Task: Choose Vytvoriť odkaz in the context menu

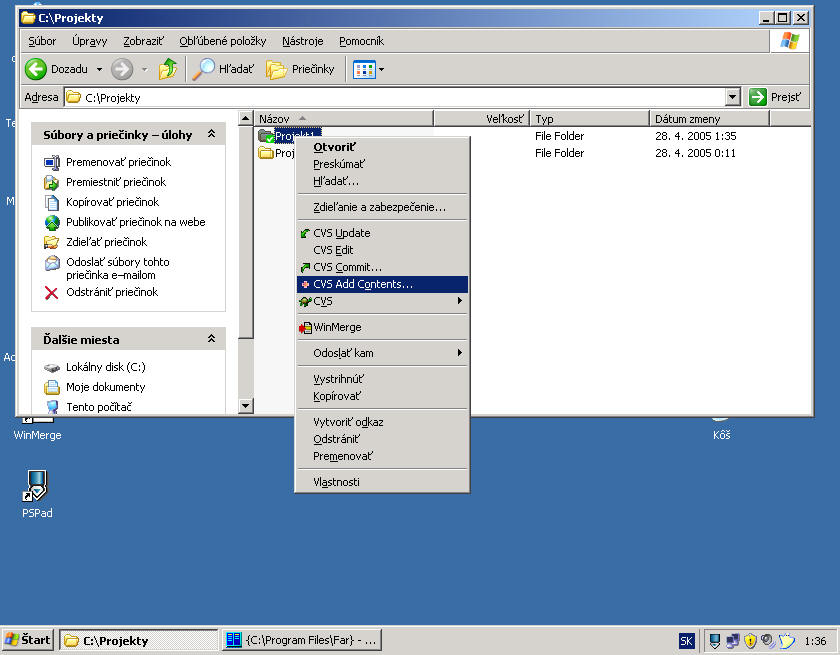Action: tap(382, 422)
